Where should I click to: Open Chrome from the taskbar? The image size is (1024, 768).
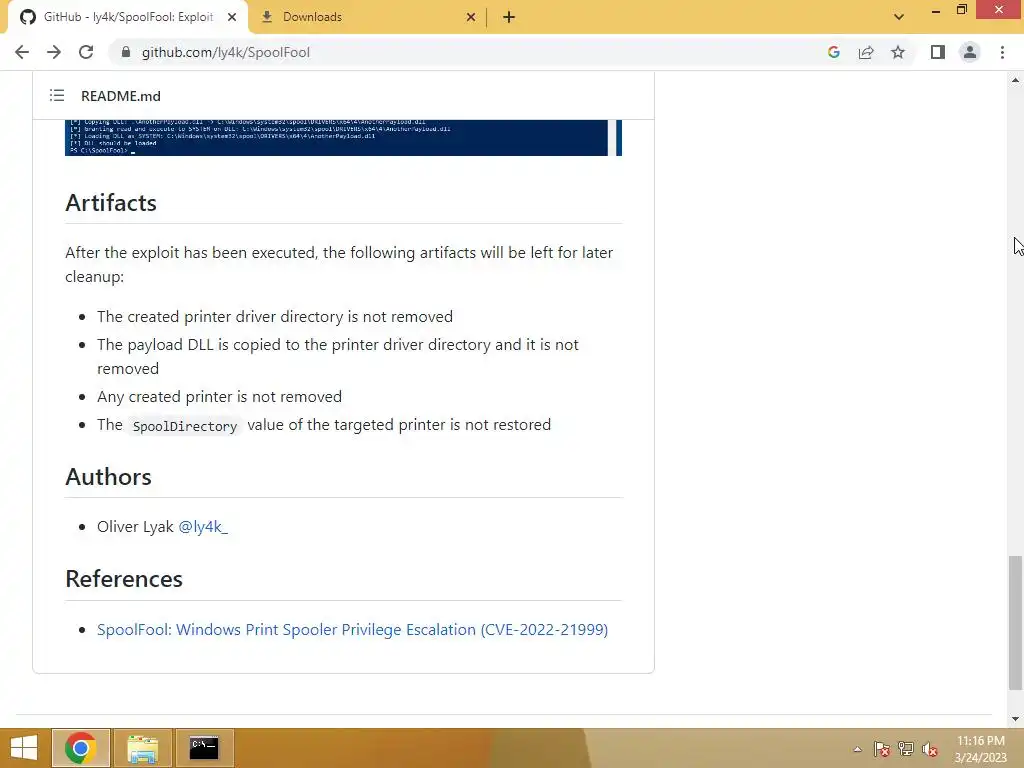tap(81, 748)
